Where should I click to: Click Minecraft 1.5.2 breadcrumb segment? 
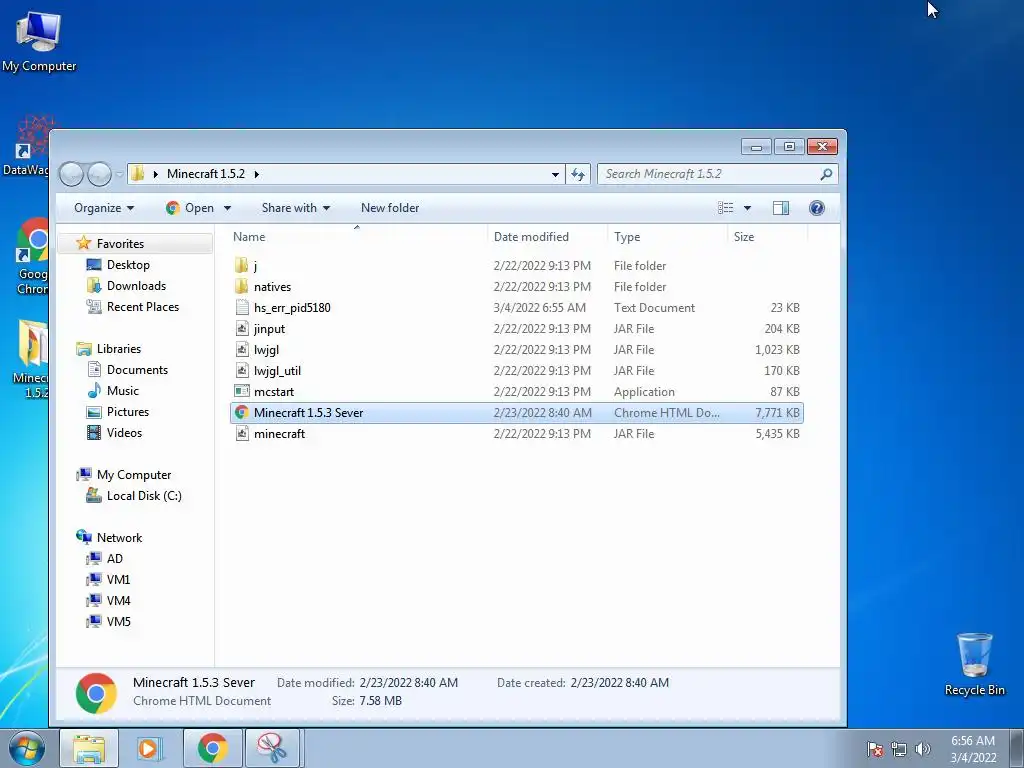[206, 174]
